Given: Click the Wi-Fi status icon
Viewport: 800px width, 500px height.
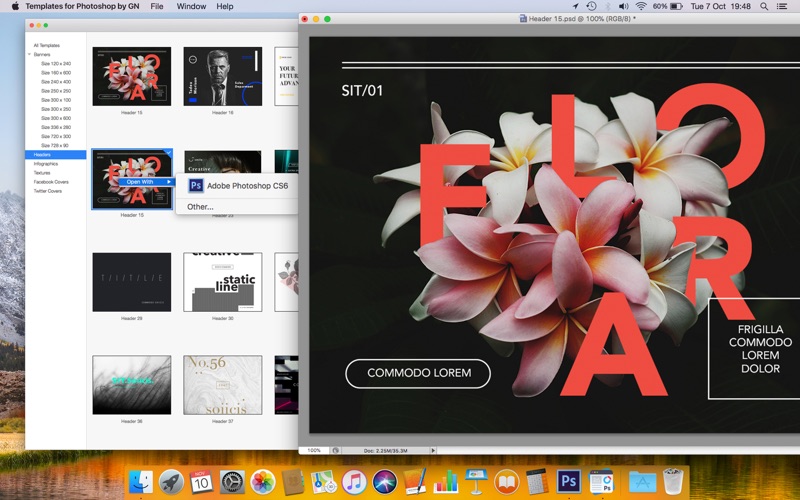Looking at the screenshot, I should pyautogui.click(x=641, y=6).
